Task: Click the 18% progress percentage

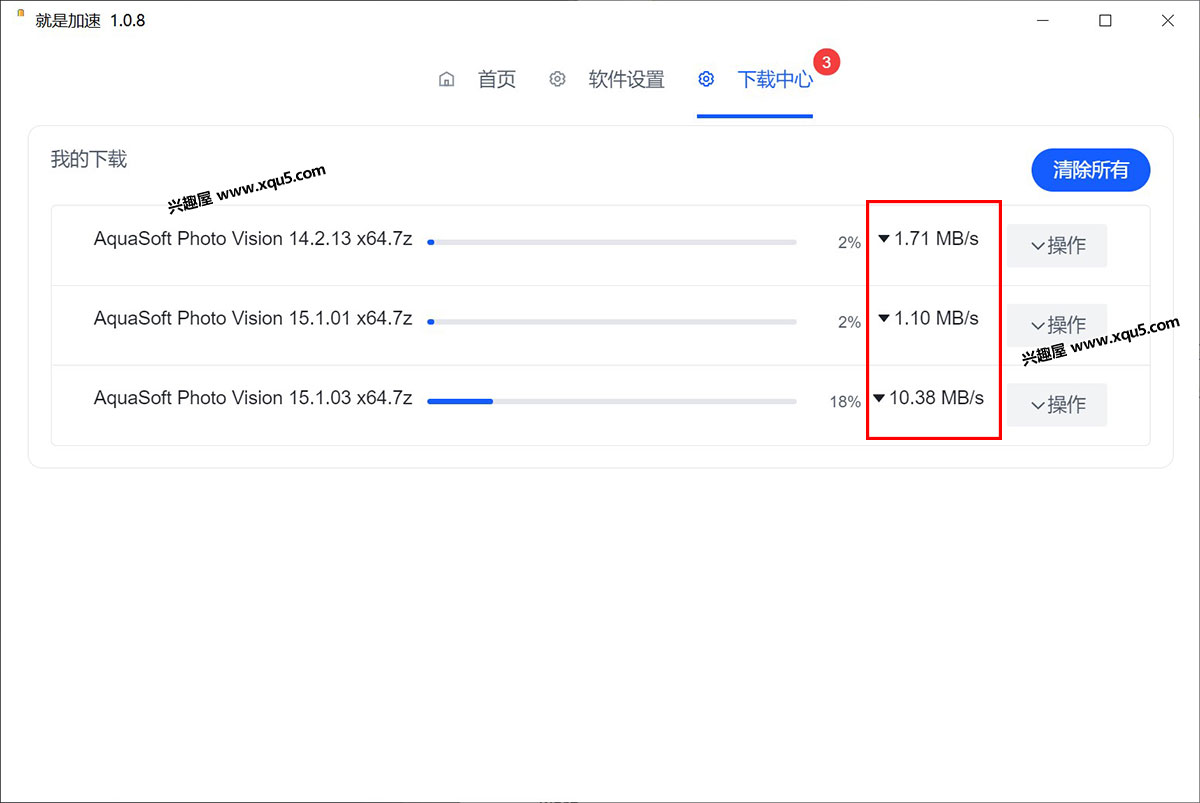Action: [845, 402]
